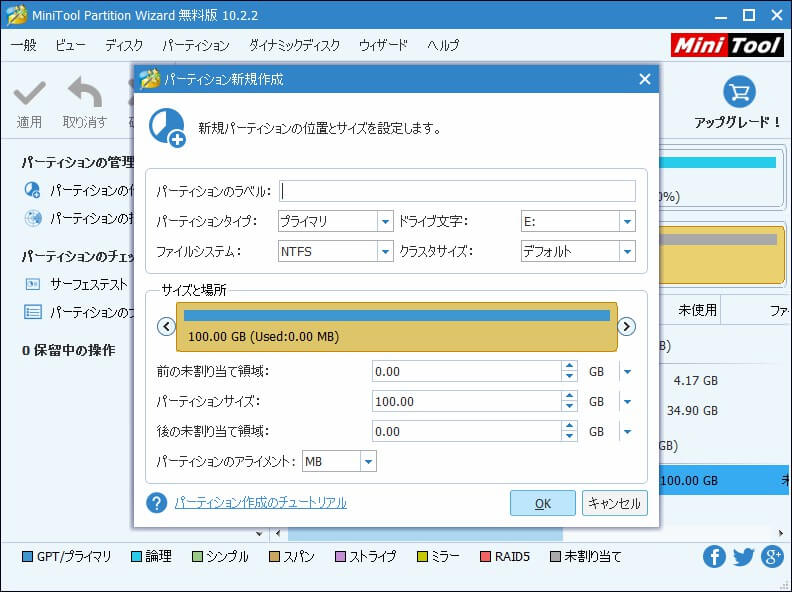This screenshot has width=792, height=592.
Task: Click the ストライプ purple legend color box
Action: coord(340,557)
